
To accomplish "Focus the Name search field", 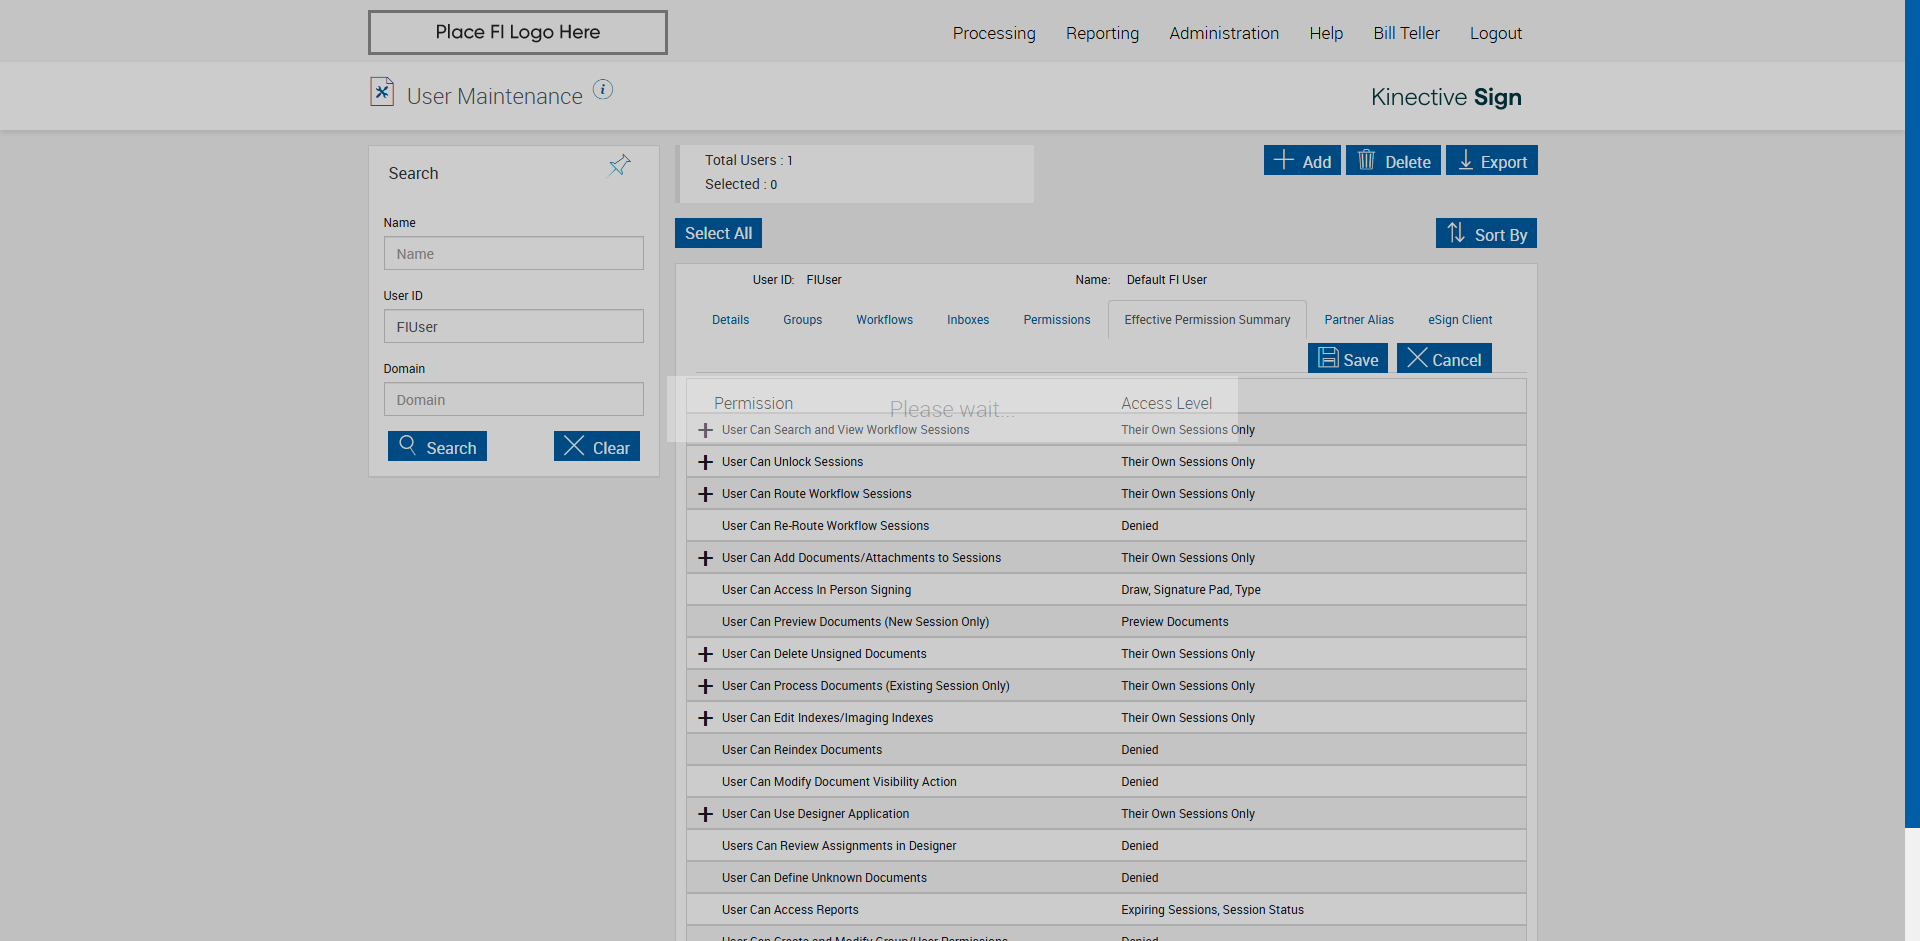I will point(514,253).
